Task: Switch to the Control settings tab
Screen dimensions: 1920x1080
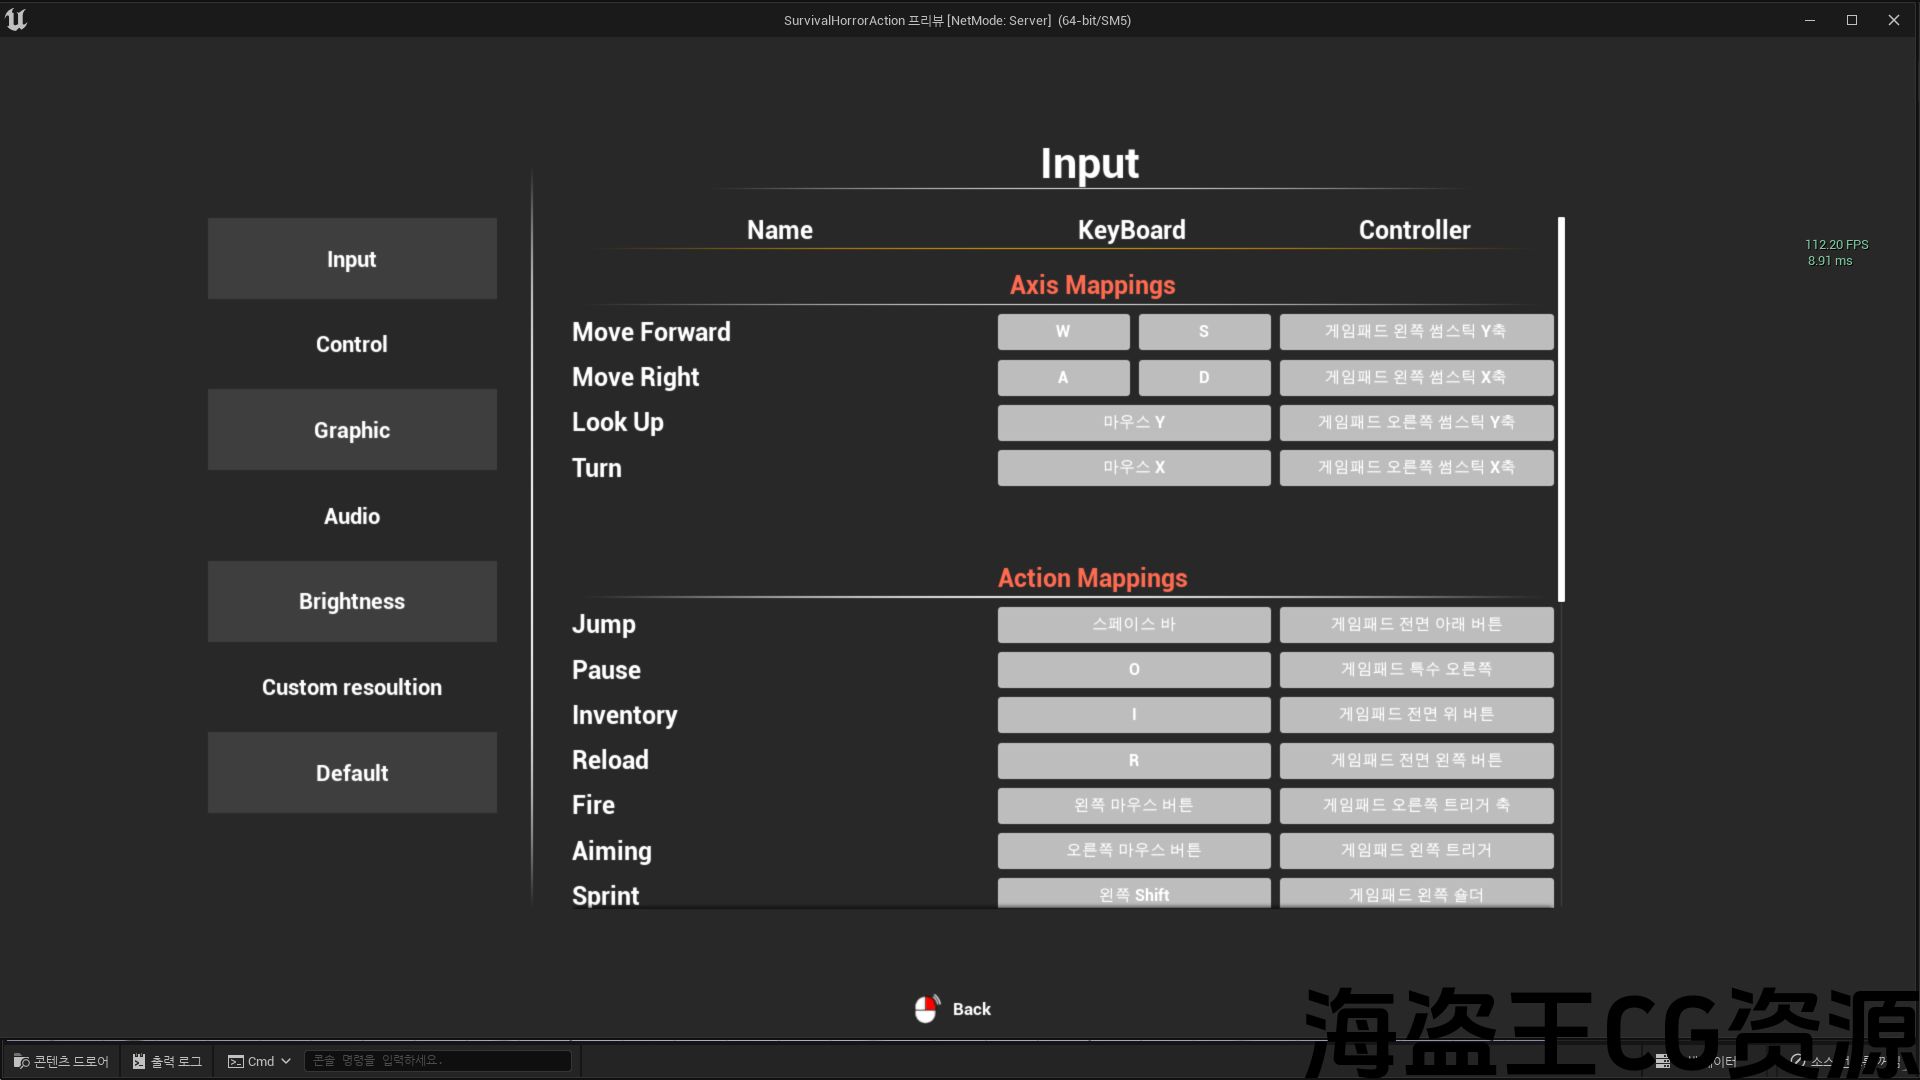Action: point(351,344)
